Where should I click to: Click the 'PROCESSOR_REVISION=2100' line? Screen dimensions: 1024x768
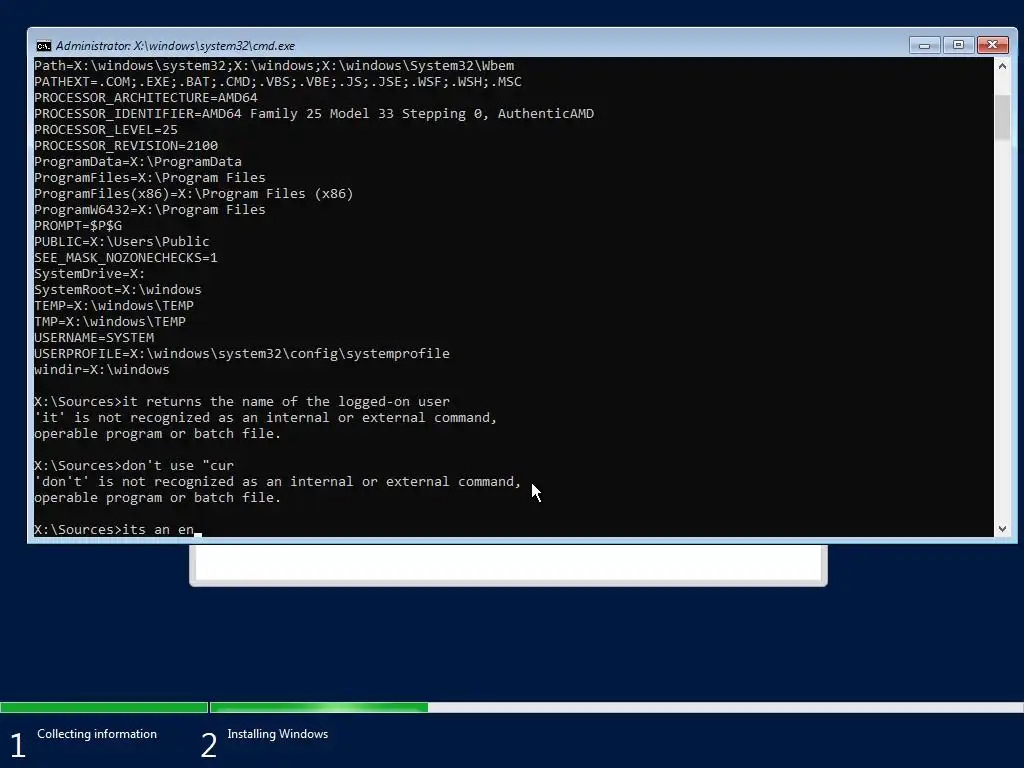click(125, 146)
